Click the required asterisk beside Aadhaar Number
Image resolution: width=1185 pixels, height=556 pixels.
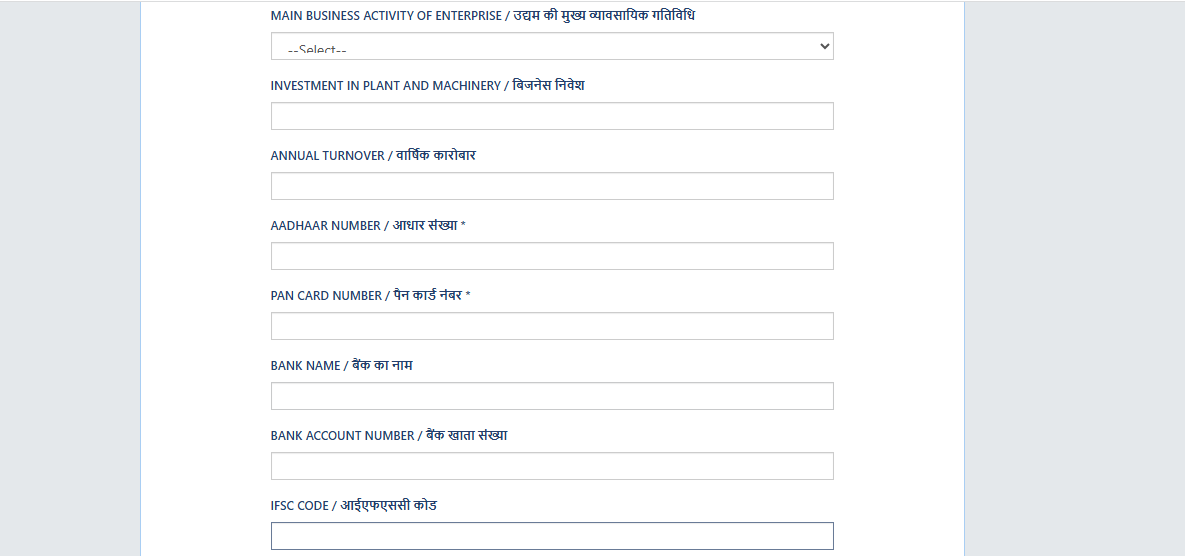[x=463, y=225]
